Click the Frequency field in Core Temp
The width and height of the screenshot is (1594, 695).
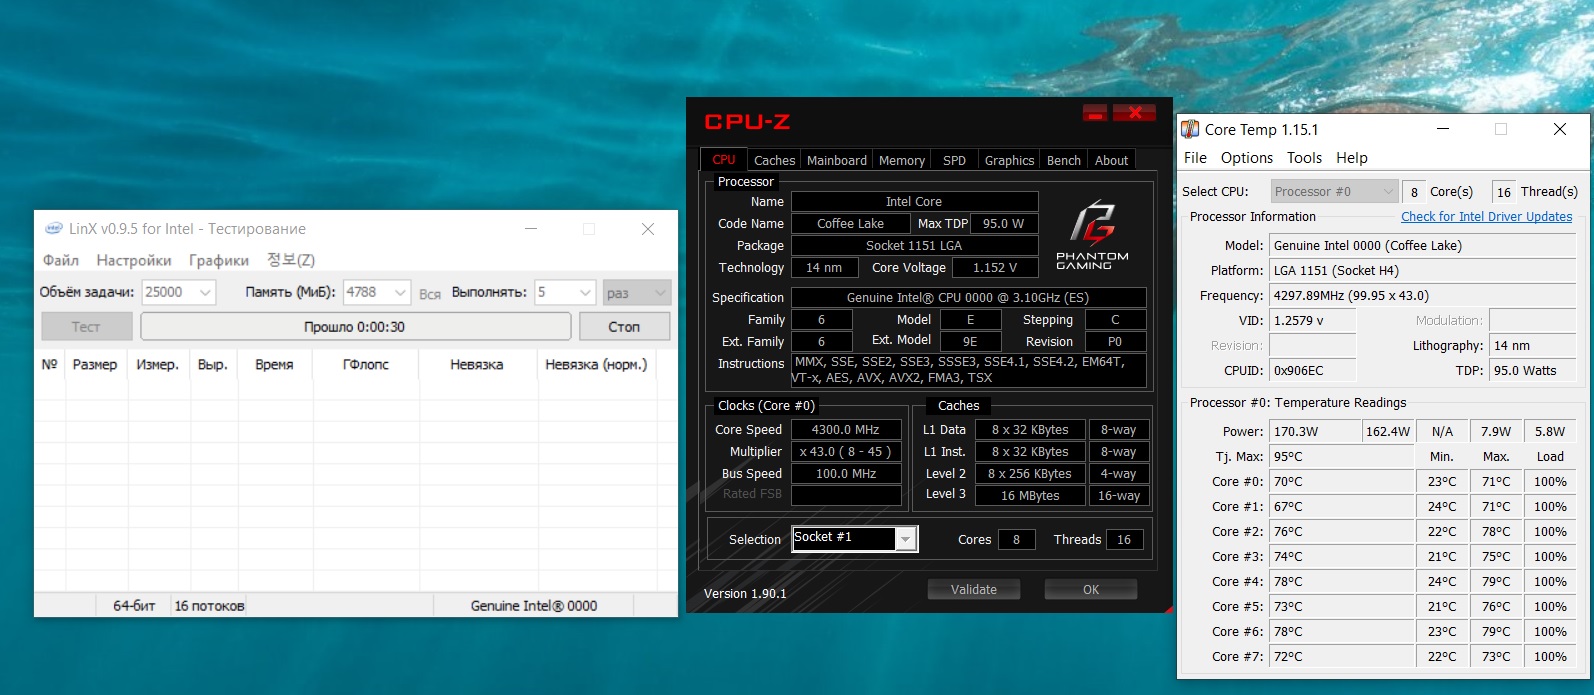[x=1422, y=296]
